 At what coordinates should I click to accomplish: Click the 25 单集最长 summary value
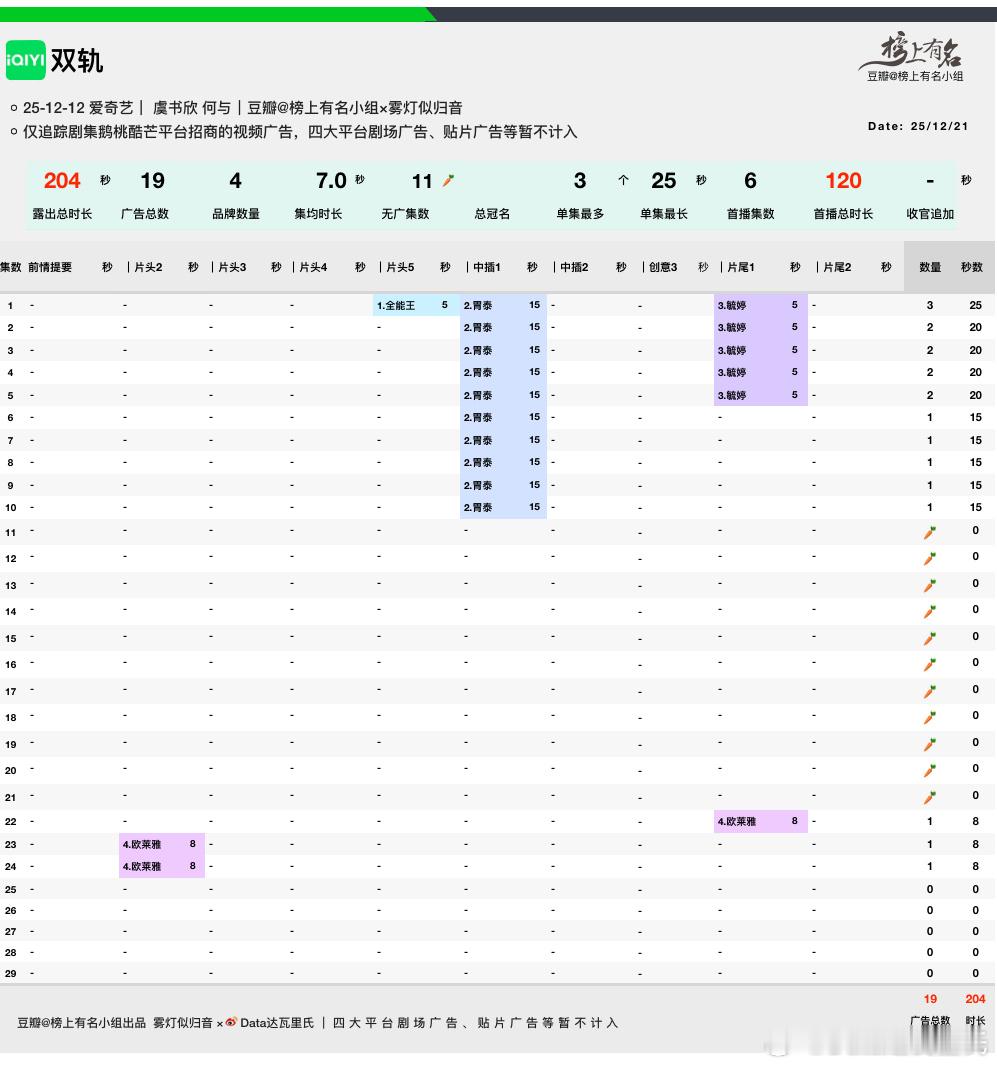(x=663, y=180)
